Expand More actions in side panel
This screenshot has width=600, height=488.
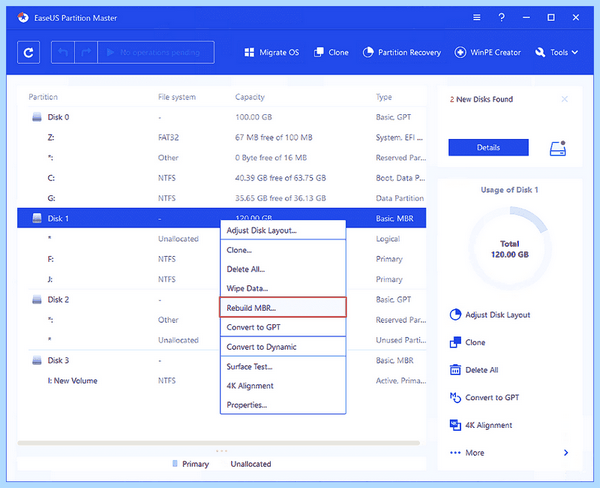[509, 453]
